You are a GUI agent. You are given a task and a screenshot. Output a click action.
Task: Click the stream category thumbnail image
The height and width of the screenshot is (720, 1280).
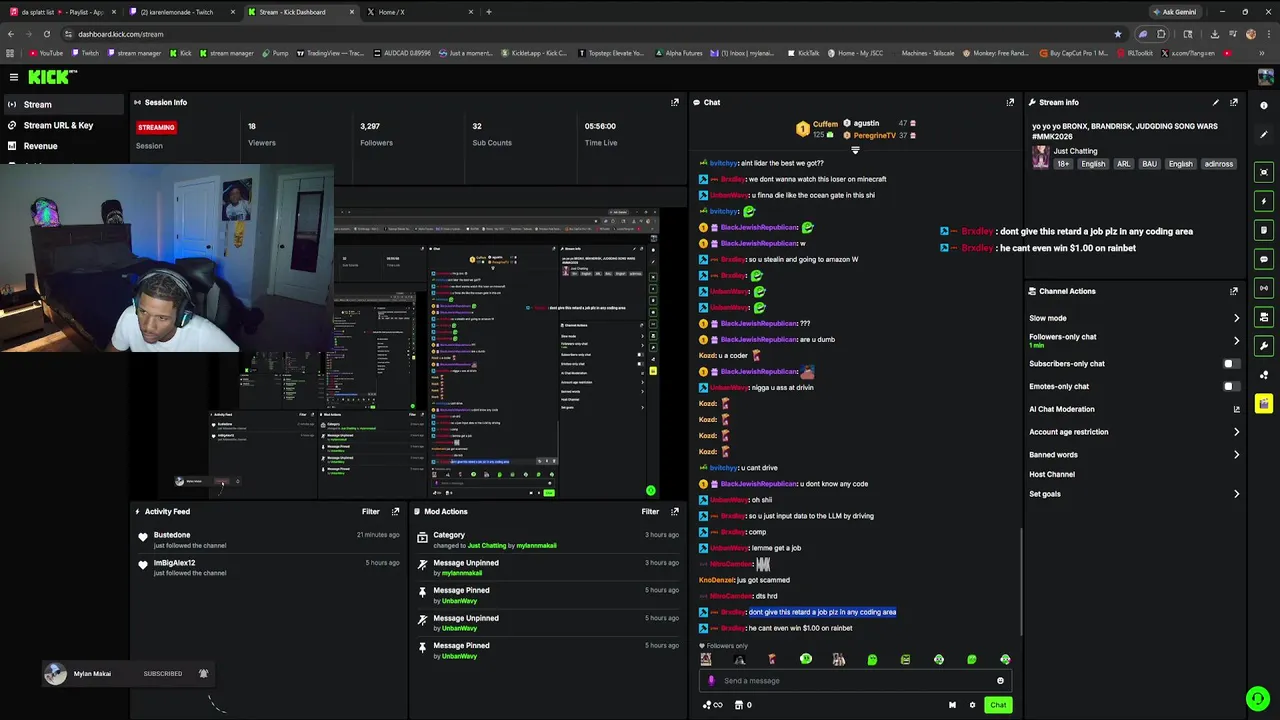tap(1041, 157)
